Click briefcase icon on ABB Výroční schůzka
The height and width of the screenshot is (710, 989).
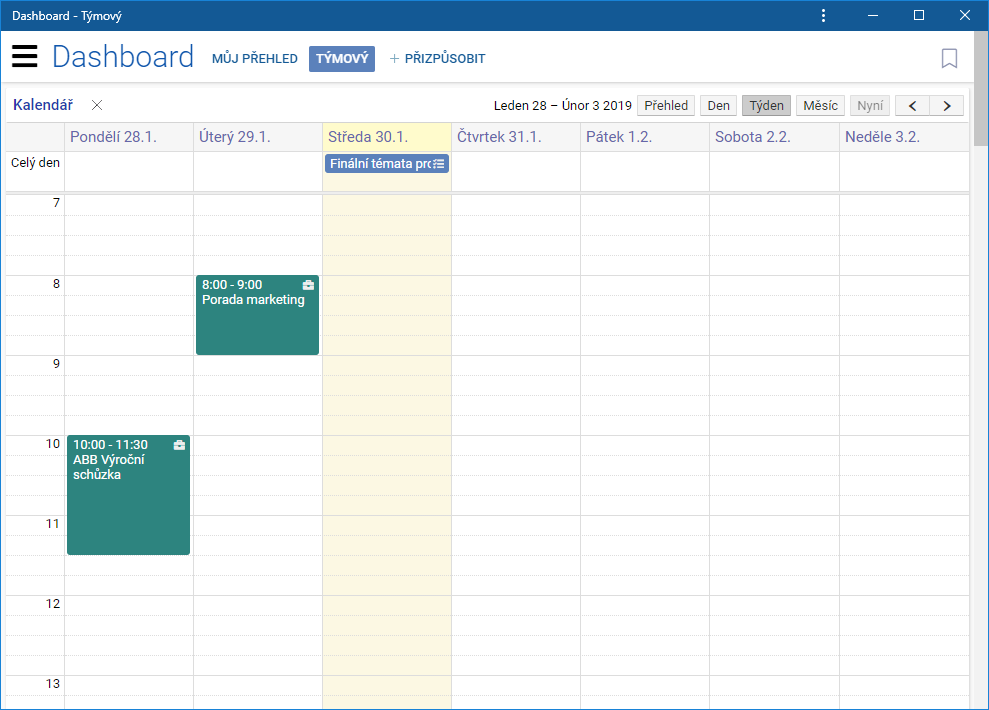[179, 445]
